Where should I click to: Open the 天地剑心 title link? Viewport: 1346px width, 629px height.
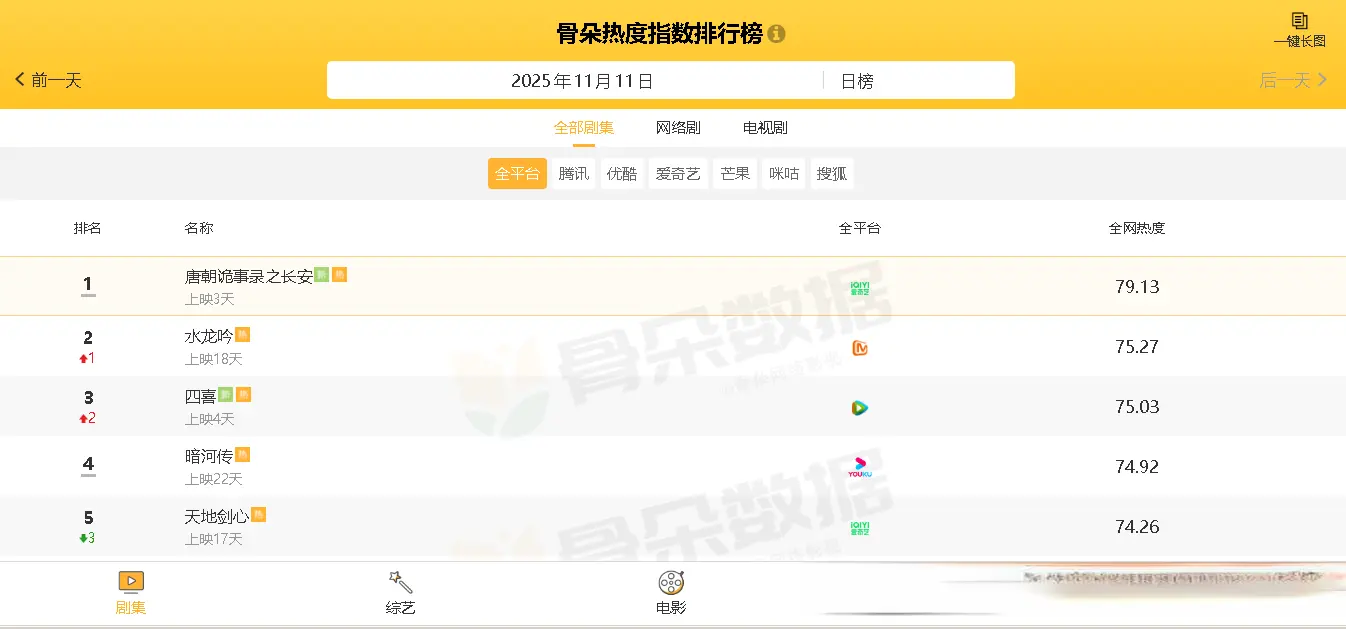[x=217, y=516]
